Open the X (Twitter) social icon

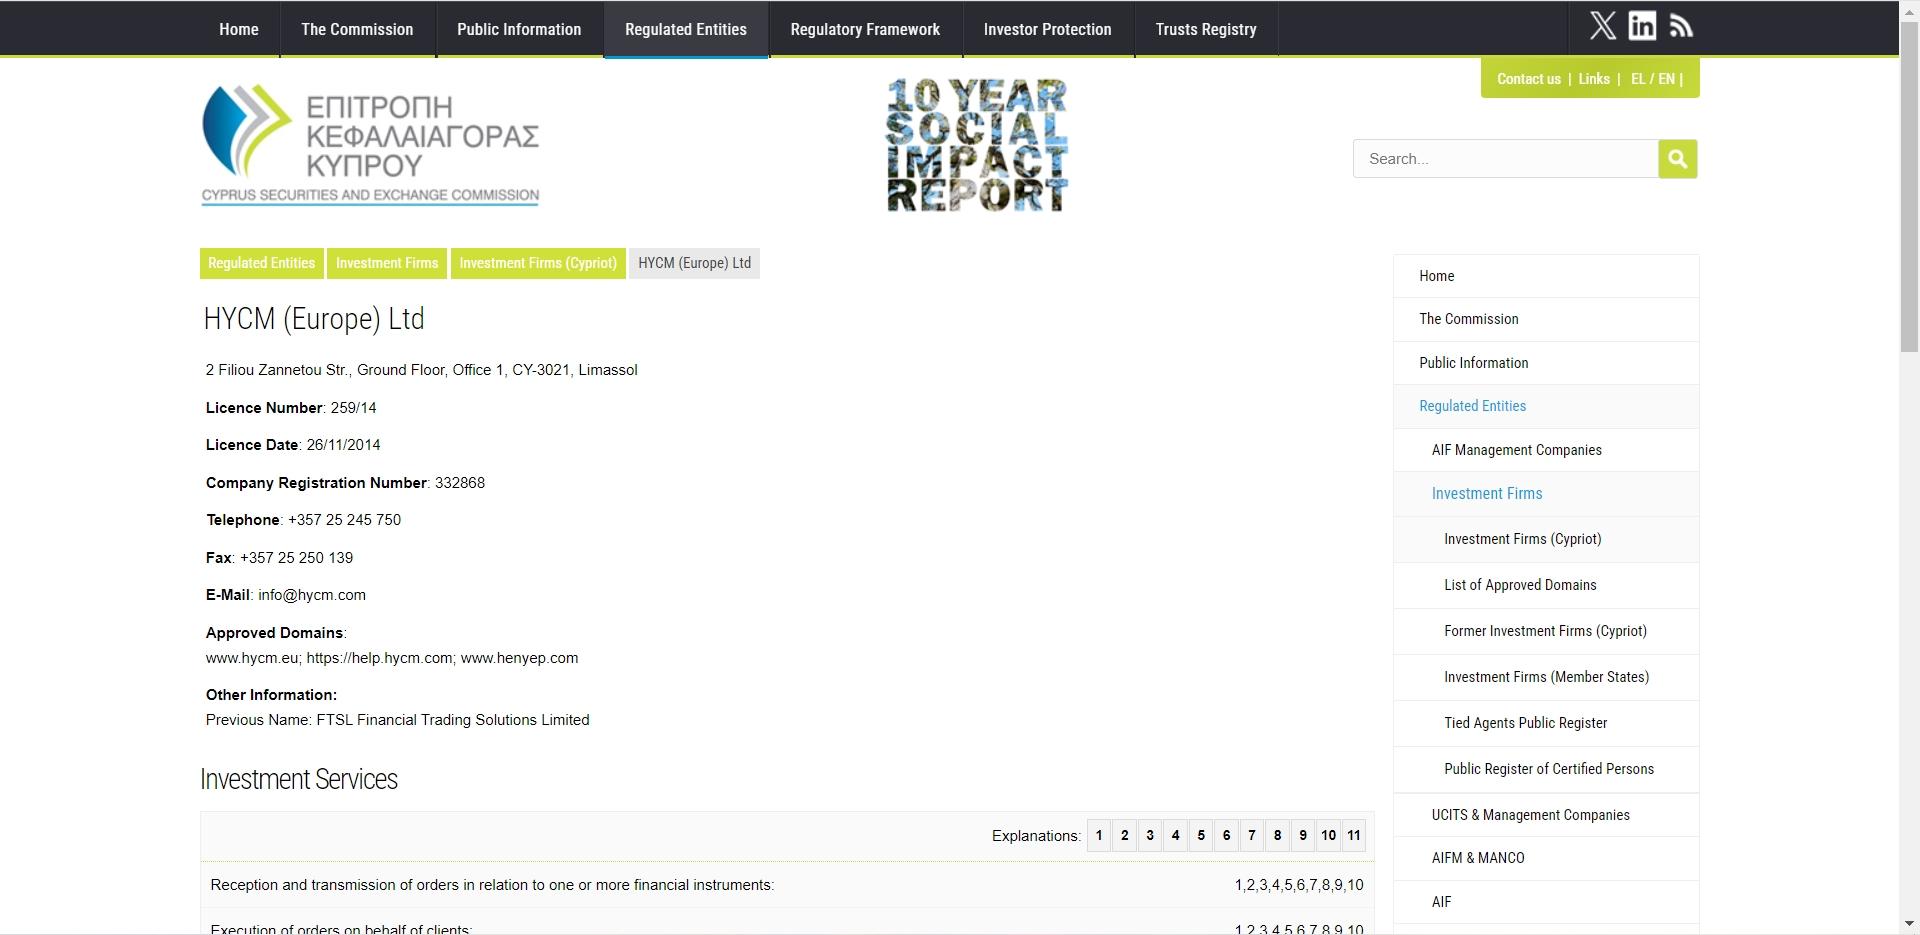[1603, 26]
